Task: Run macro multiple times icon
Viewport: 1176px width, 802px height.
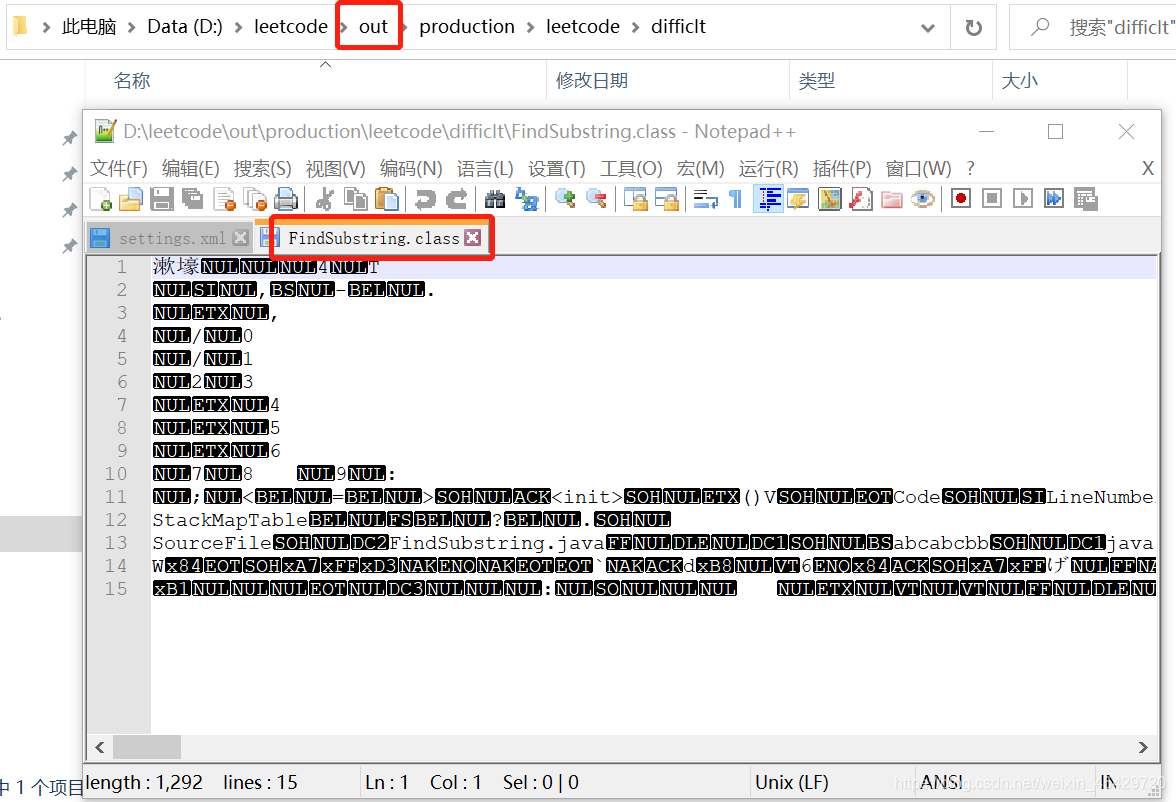Action: [1054, 199]
